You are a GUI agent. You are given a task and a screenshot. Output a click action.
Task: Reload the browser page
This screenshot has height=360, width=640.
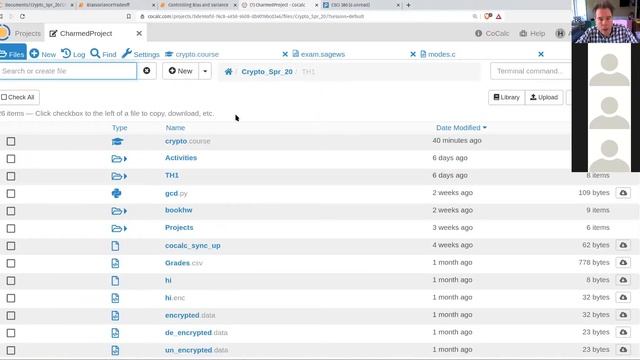pos(22,16)
